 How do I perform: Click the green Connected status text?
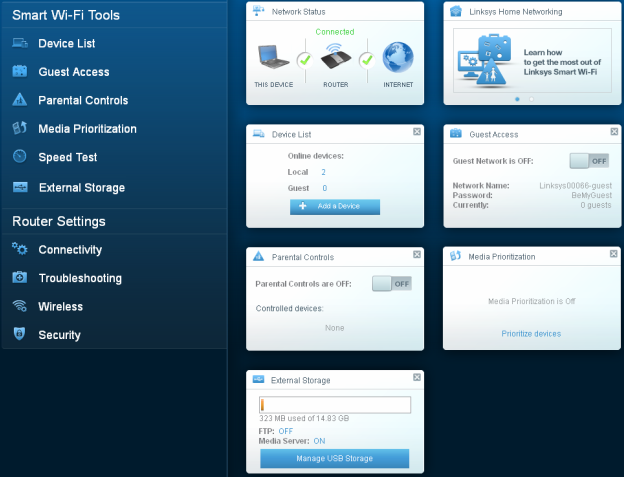[335, 32]
